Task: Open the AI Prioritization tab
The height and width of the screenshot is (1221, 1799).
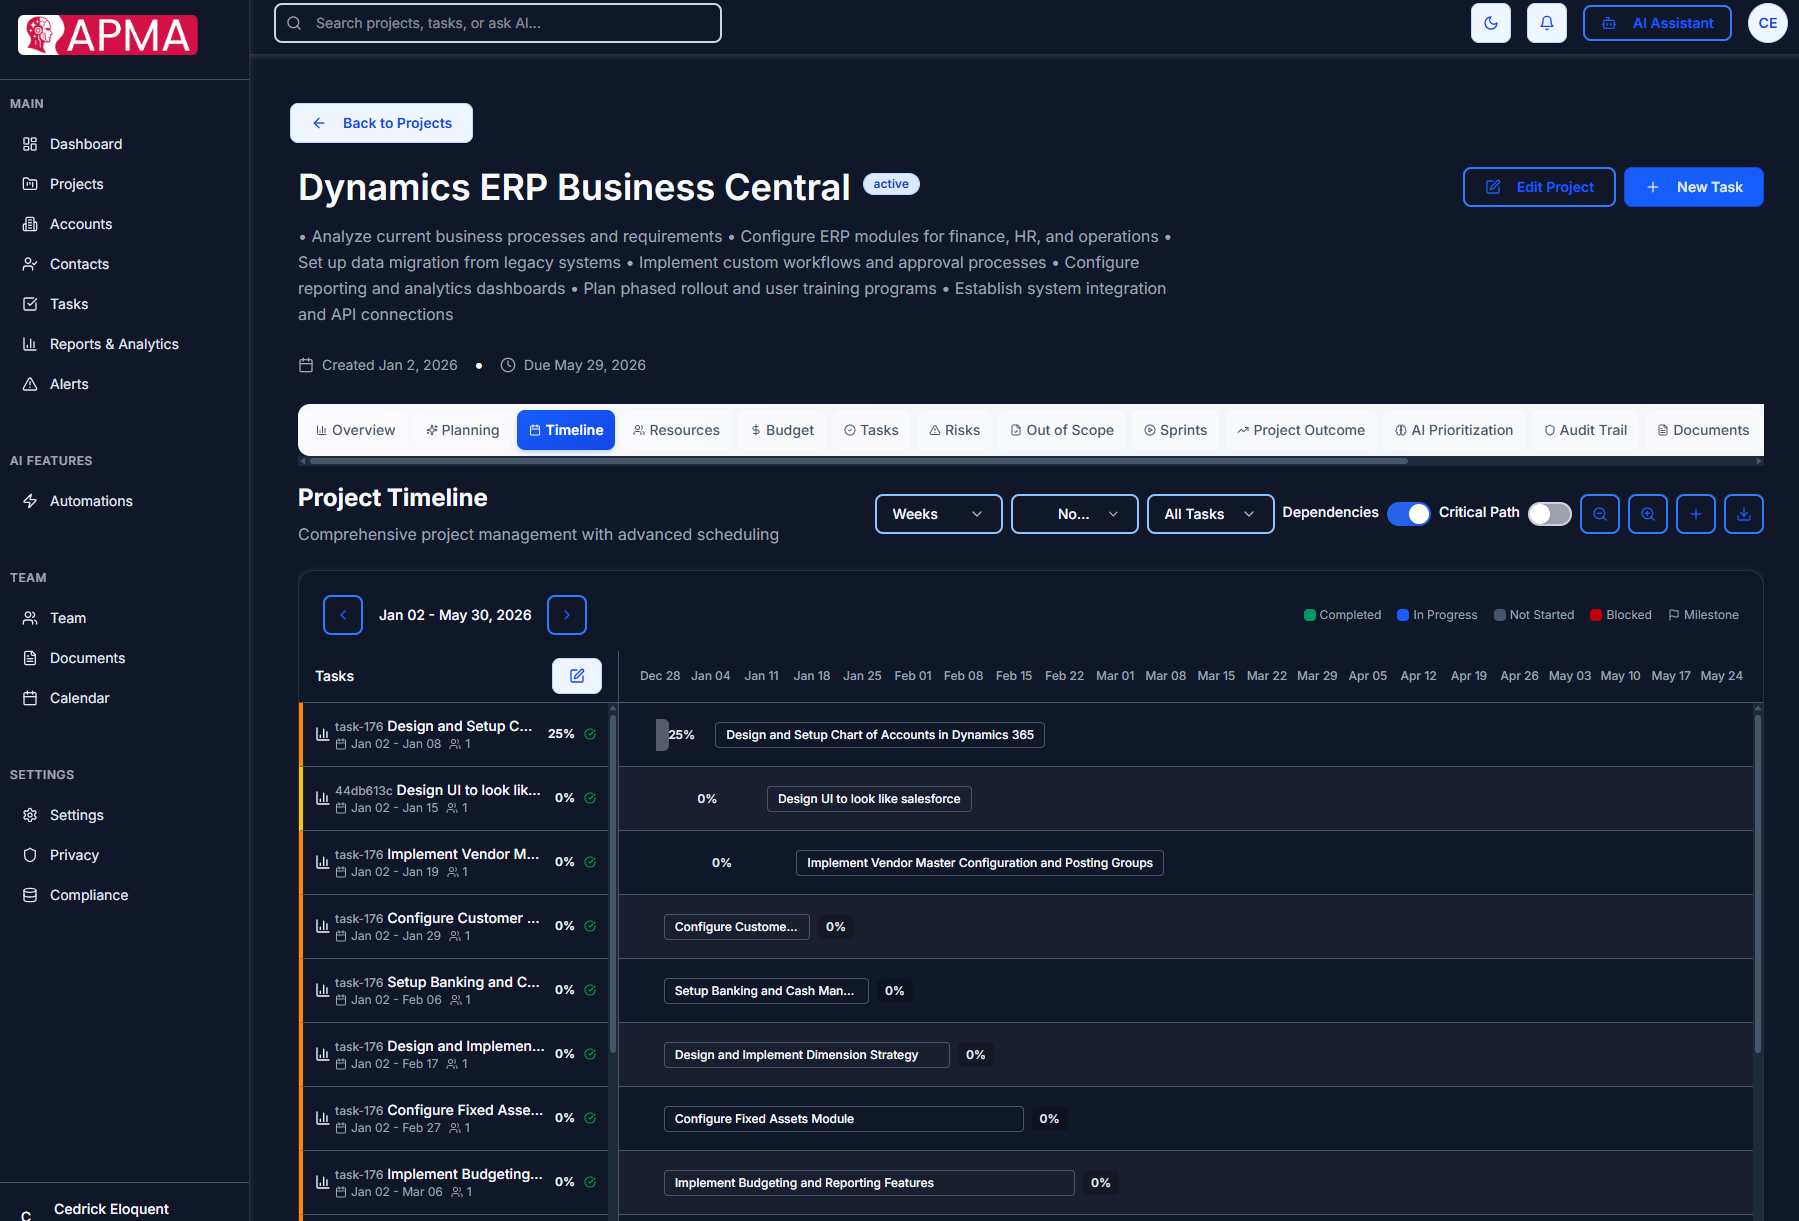Action: click(x=1453, y=430)
